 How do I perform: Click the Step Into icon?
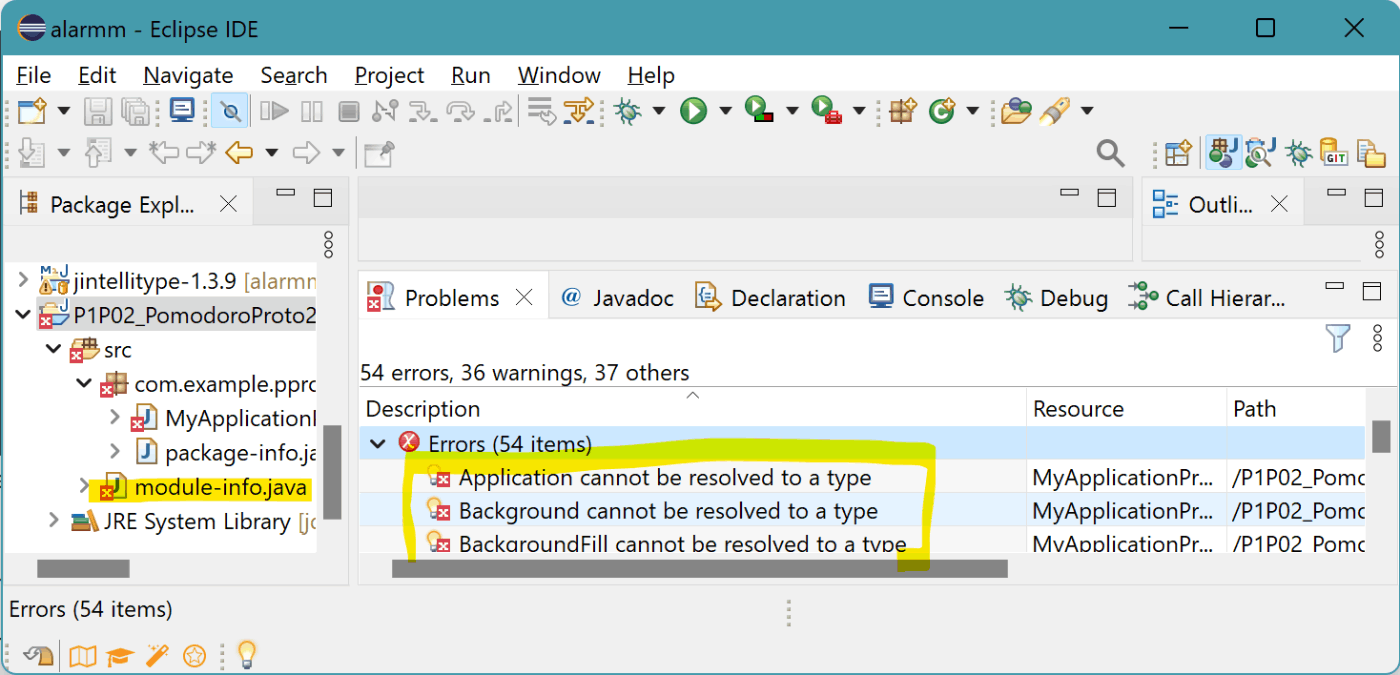(x=423, y=110)
